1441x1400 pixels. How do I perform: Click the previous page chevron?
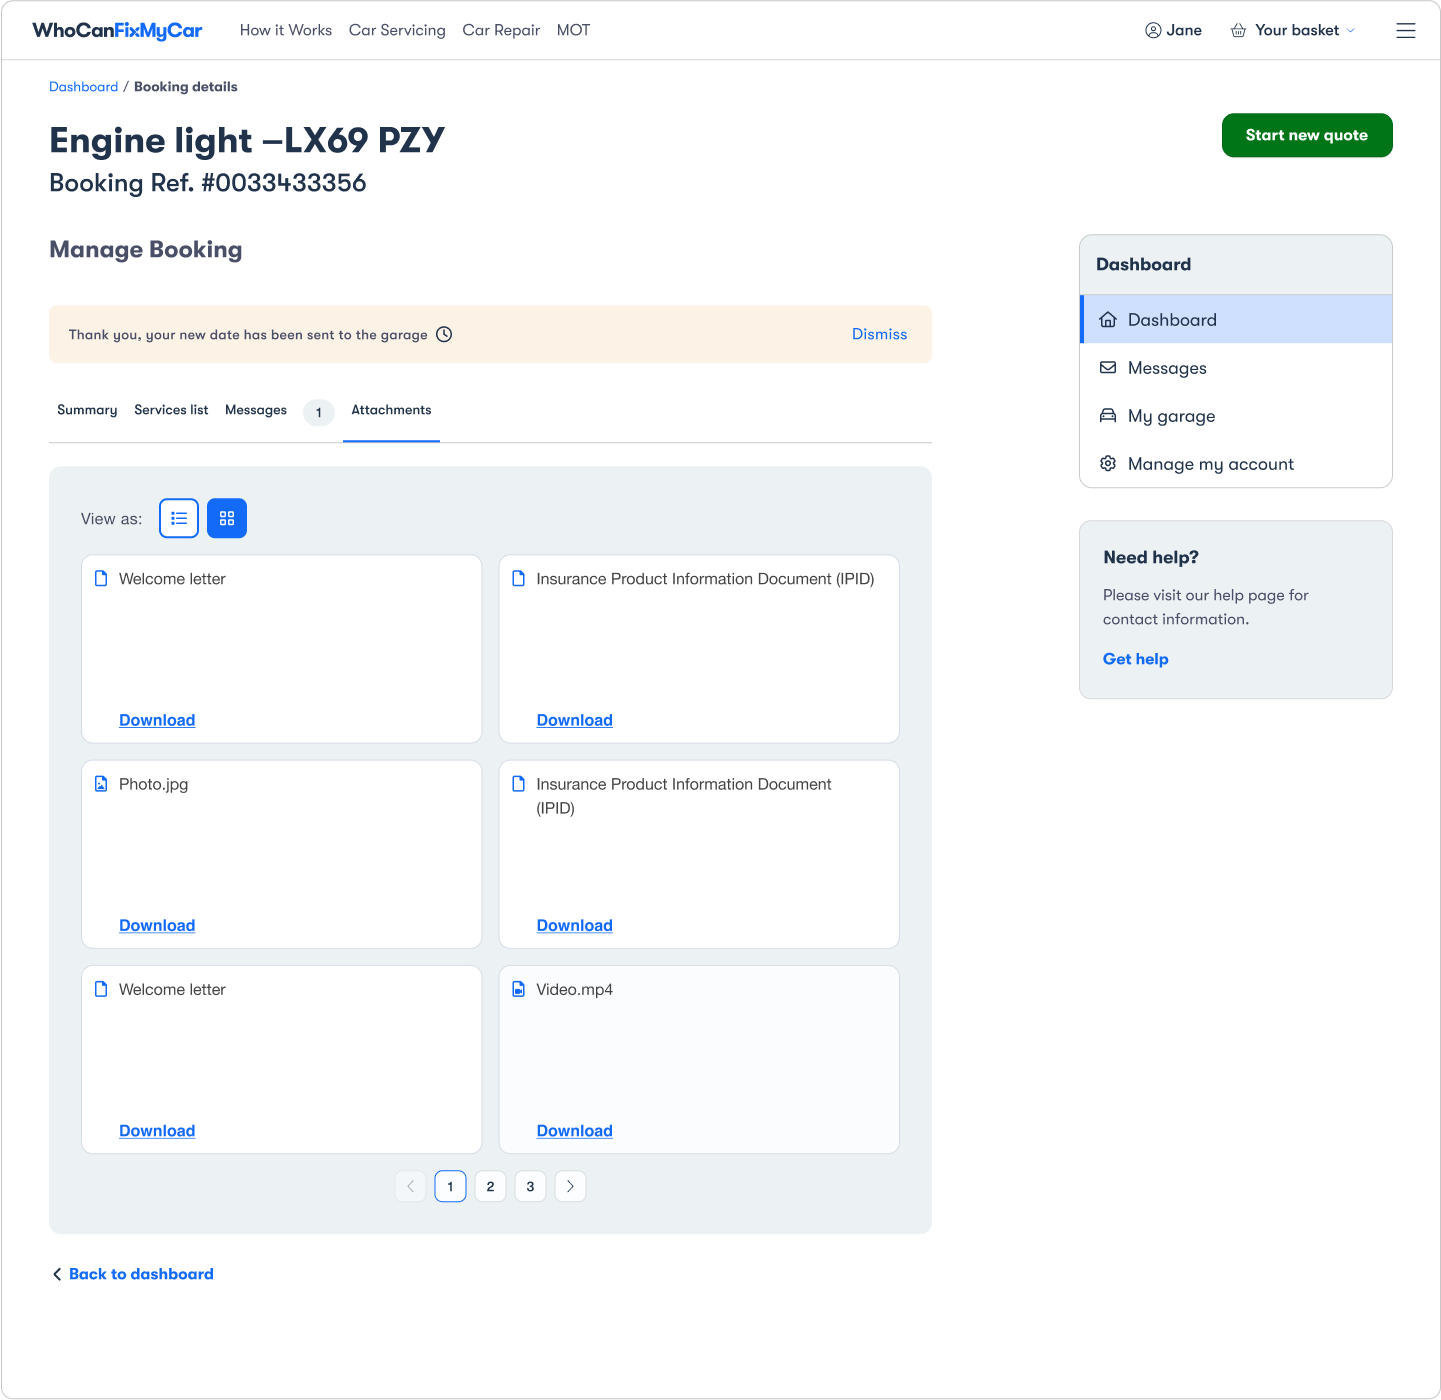410,1186
